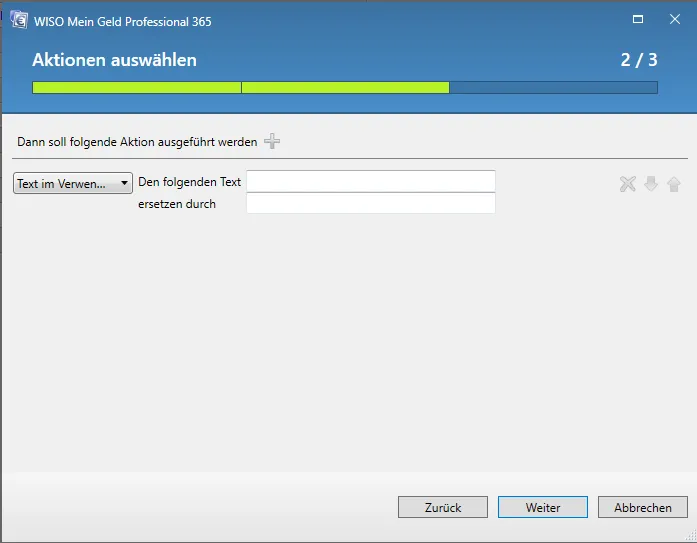Click the delete action X icon
The height and width of the screenshot is (543, 697).
628,184
